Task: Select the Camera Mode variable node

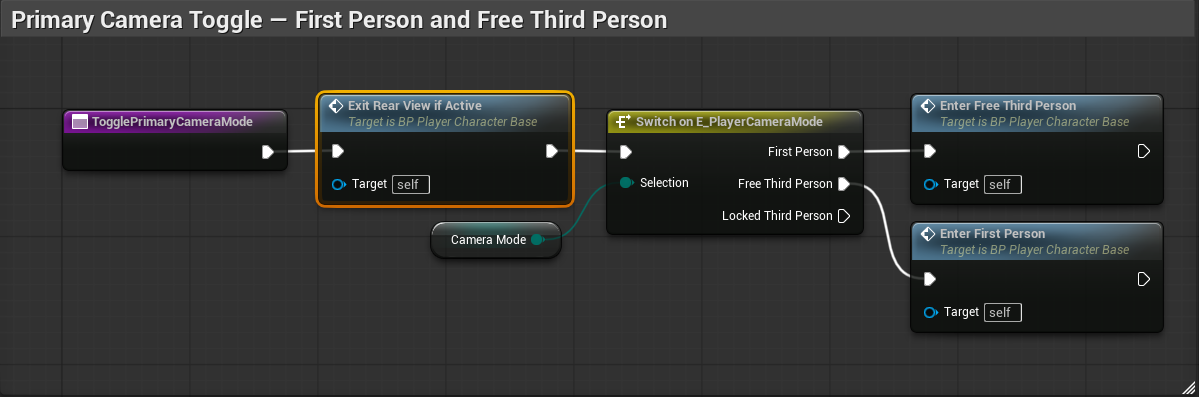Action: [x=496, y=239]
